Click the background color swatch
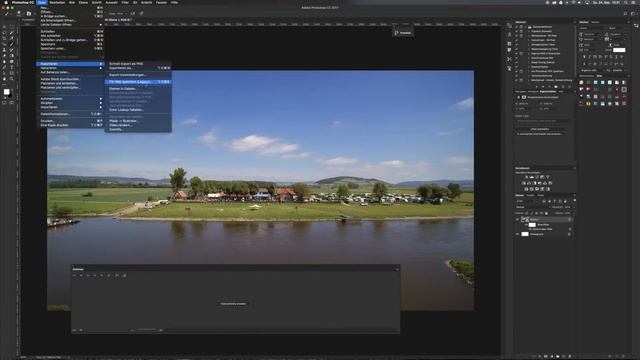 click(x=10, y=95)
